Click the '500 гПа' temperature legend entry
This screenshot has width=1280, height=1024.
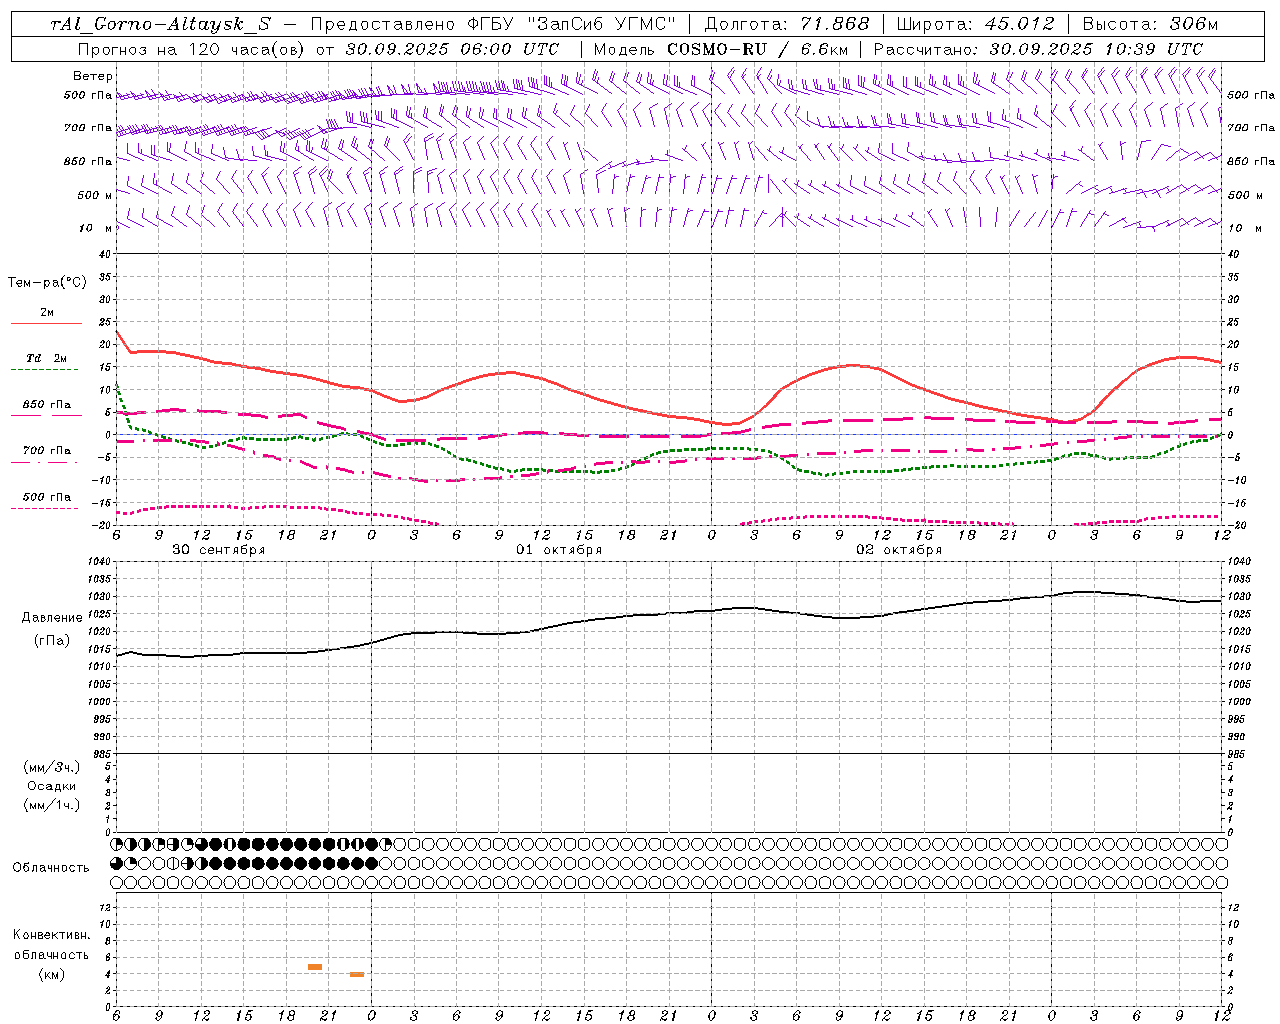click(x=46, y=497)
